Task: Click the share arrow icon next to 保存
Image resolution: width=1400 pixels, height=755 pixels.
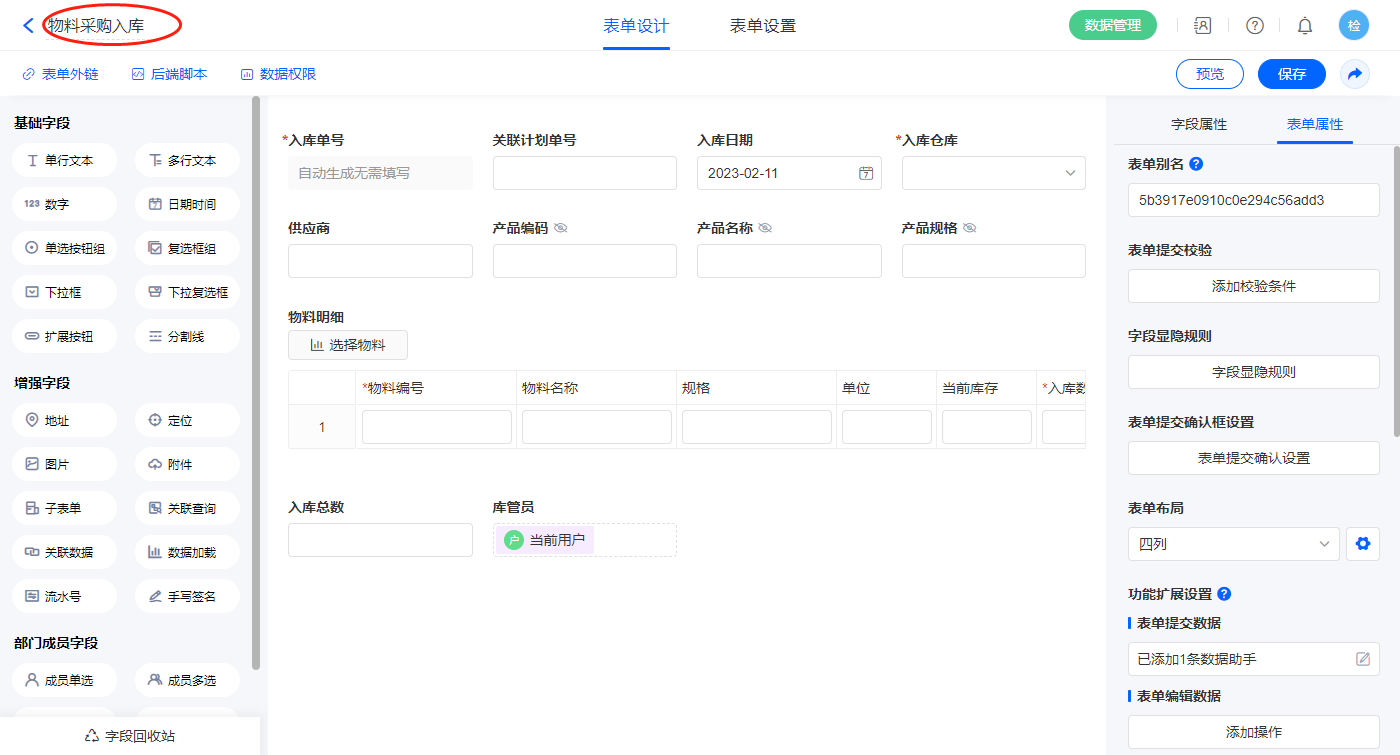Action: point(1355,74)
